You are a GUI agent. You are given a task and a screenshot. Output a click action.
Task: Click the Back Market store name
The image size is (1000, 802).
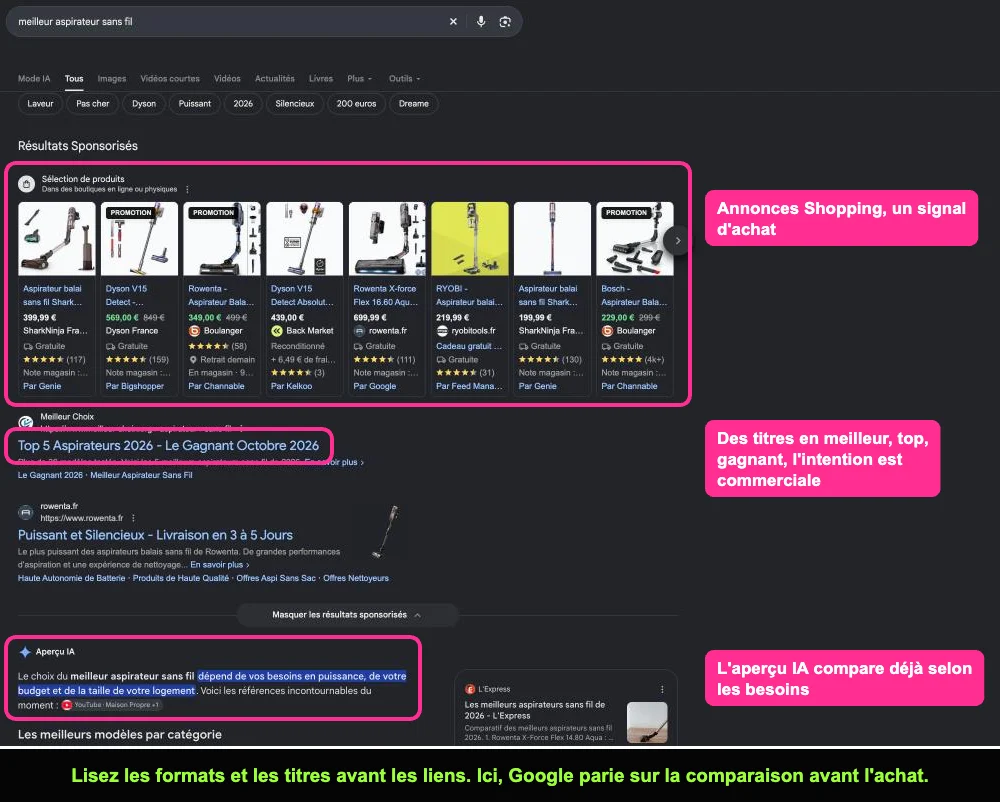coord(310,331)
